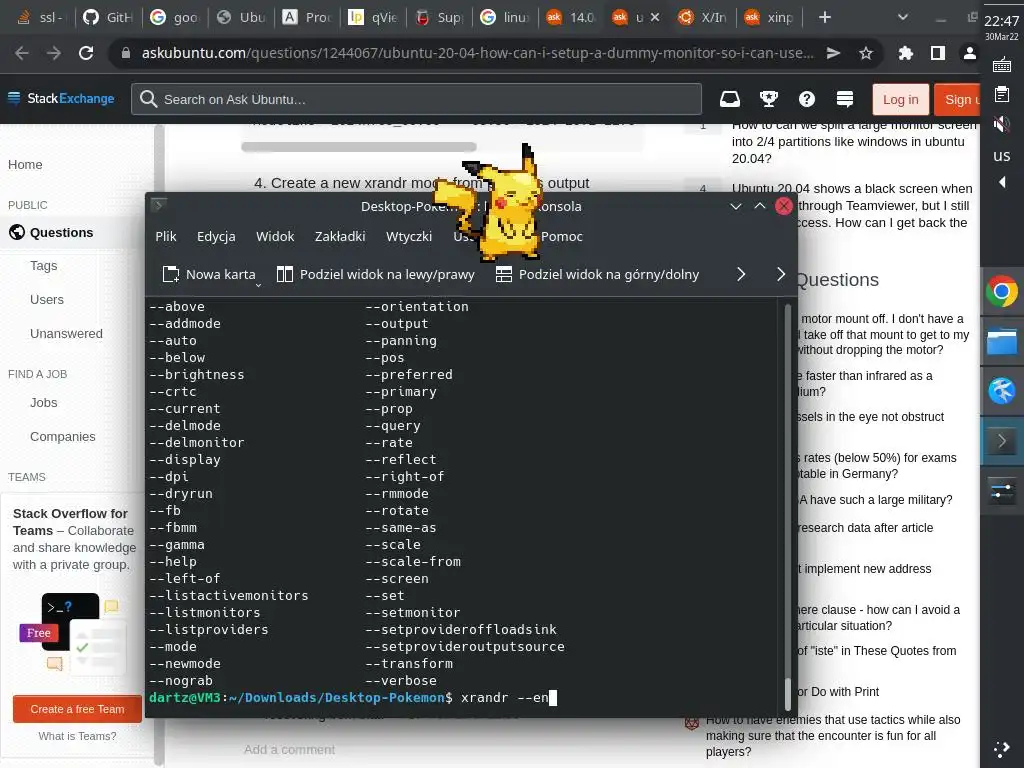1024x768 pixels.
Task: Open Dolphin file manager from panel
Action: click(x=1002, y=342)
